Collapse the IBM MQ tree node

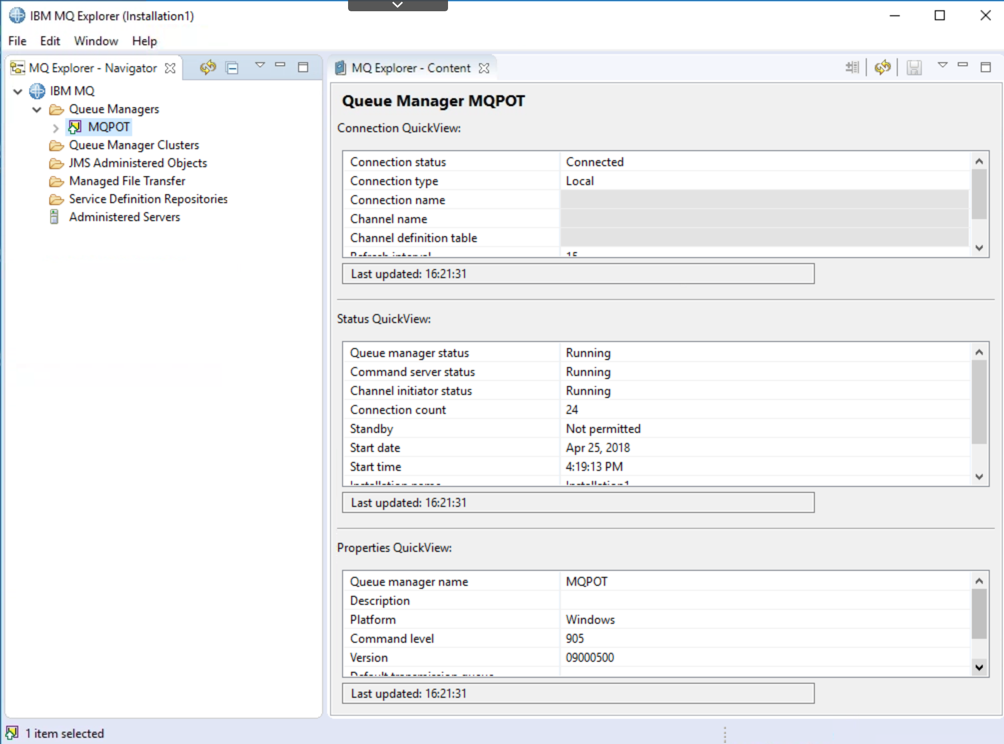(18, 92)
